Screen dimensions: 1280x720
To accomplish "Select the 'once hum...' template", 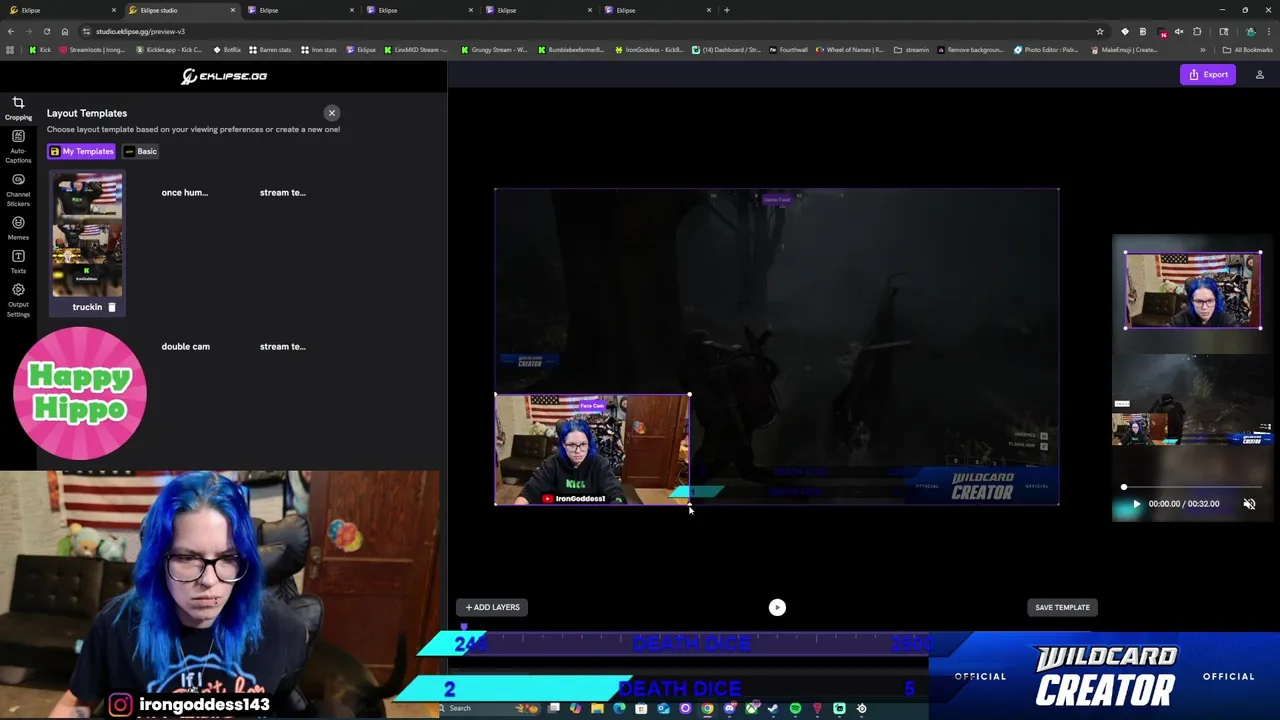I will [185, 192].
